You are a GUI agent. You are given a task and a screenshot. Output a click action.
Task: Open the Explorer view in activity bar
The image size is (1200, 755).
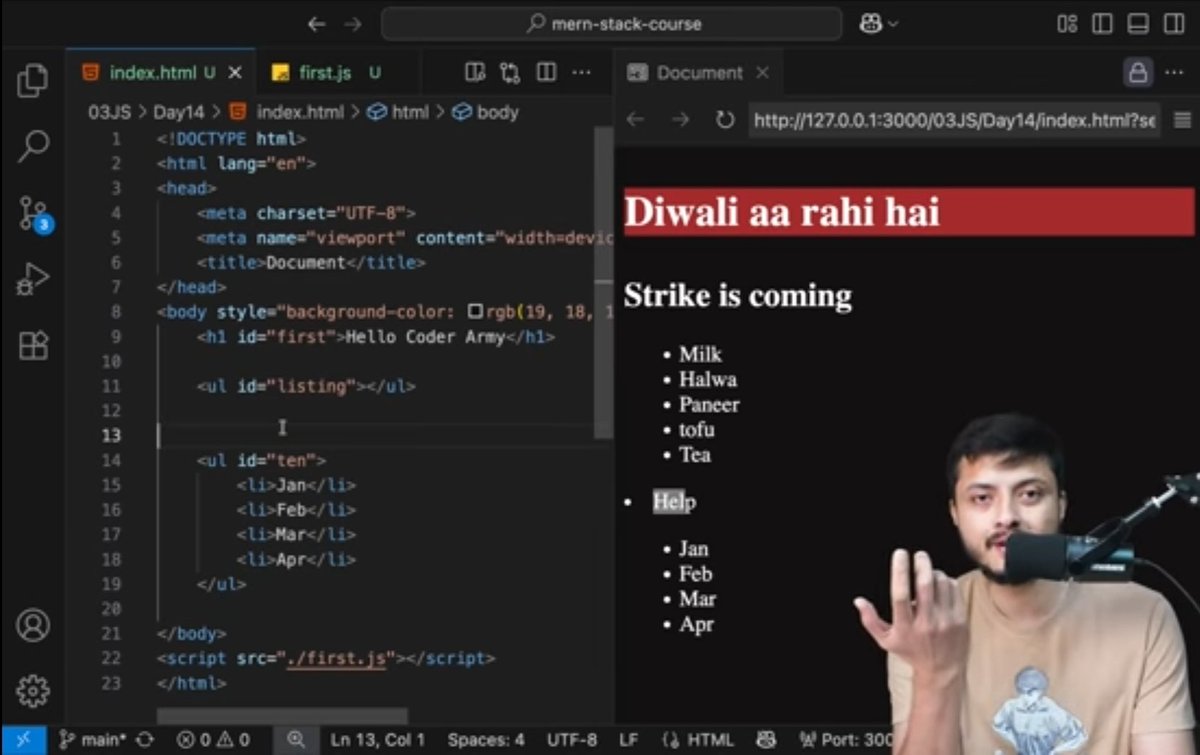[x=33, y=80]
